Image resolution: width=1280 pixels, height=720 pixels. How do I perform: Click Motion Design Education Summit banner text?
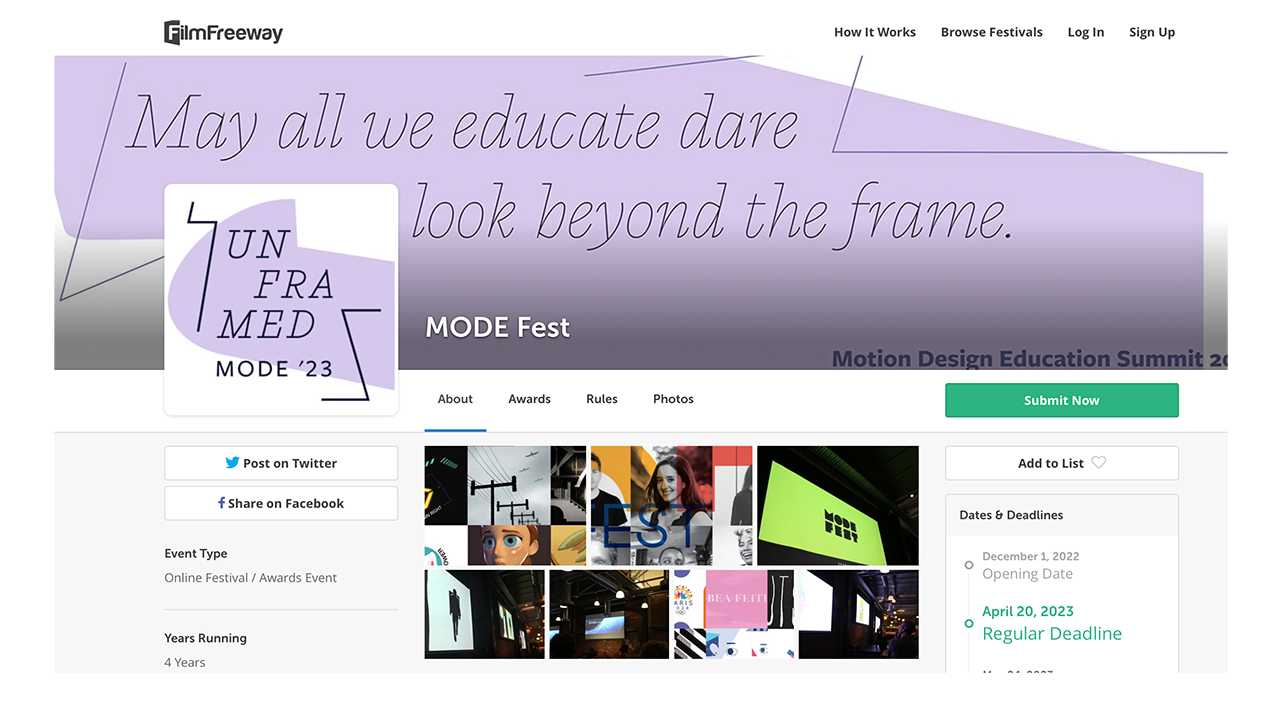pos(1029,358)
